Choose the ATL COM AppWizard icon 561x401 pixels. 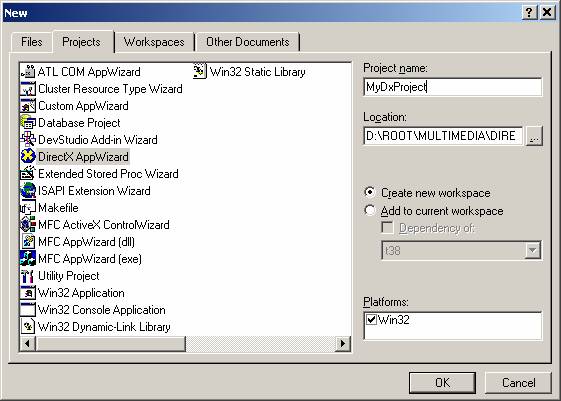coord(28,72)
